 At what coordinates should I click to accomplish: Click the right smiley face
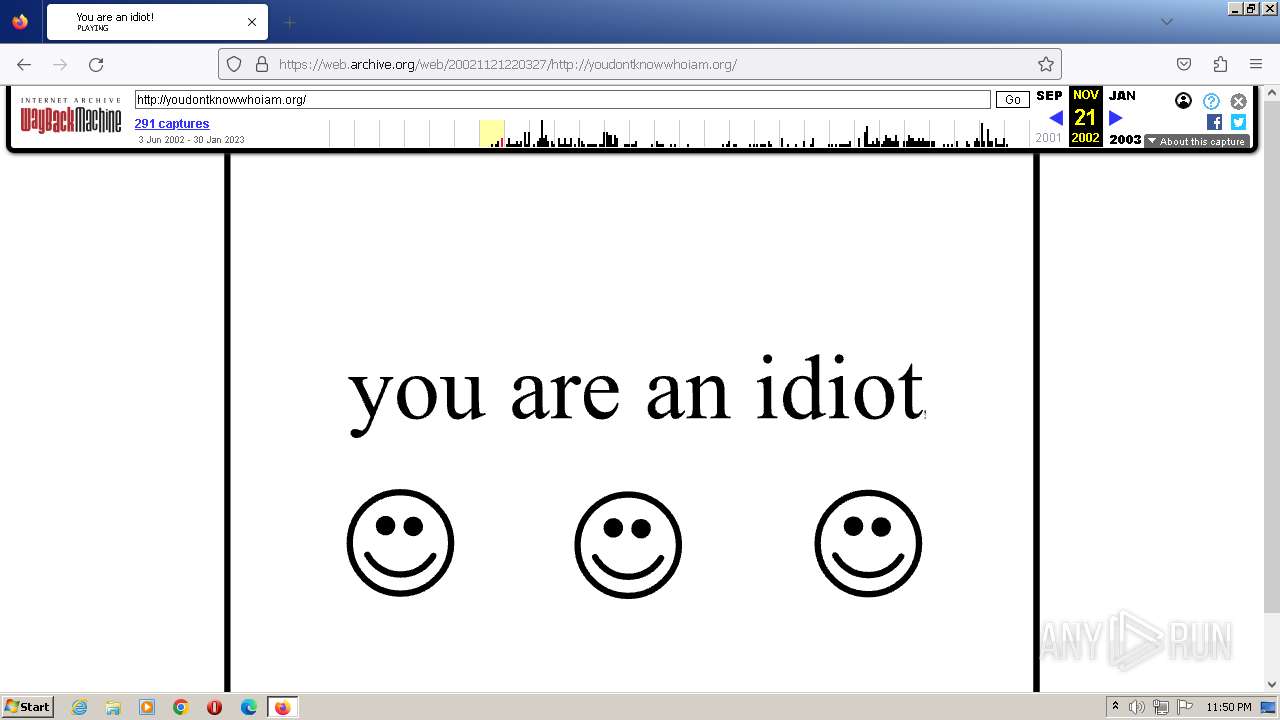point(868,543)
